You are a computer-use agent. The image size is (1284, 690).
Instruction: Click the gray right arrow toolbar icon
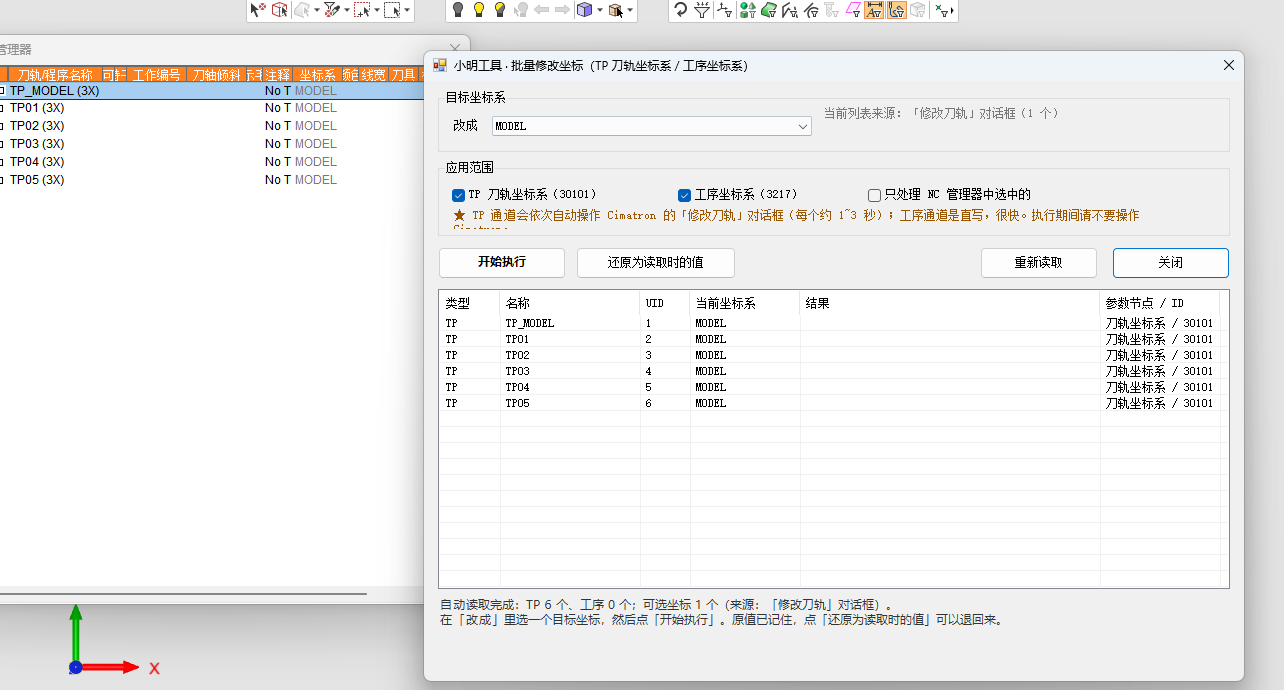pyautogui.click(x=562, y=10)
